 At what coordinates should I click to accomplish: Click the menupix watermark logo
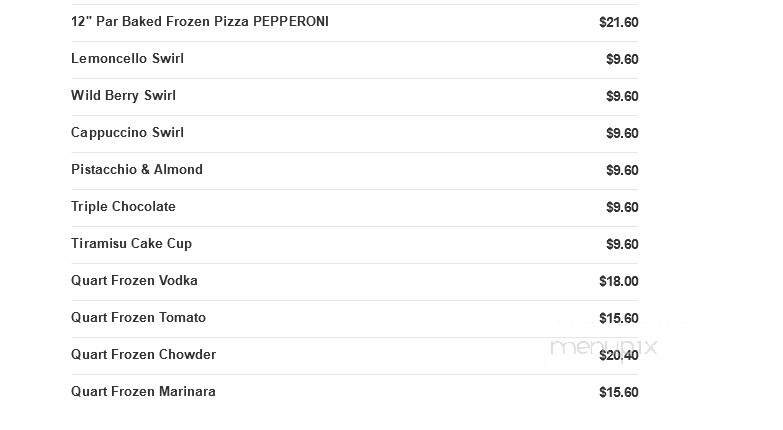point(603,347)
